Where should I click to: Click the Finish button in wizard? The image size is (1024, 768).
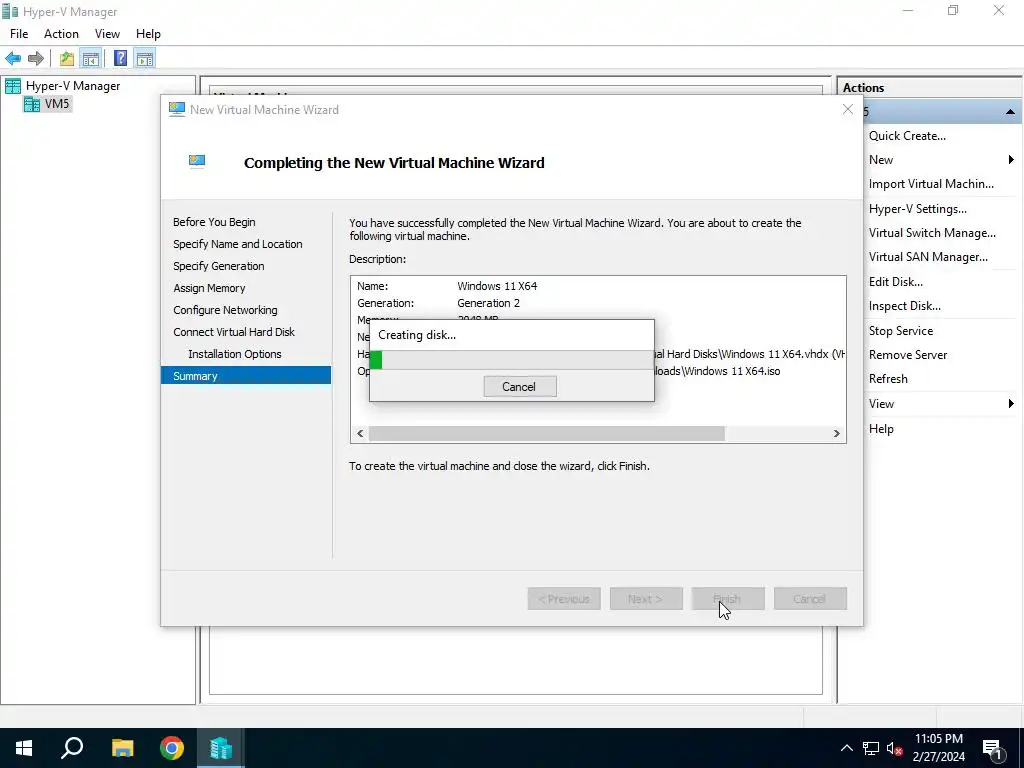[x=728, y=599]
